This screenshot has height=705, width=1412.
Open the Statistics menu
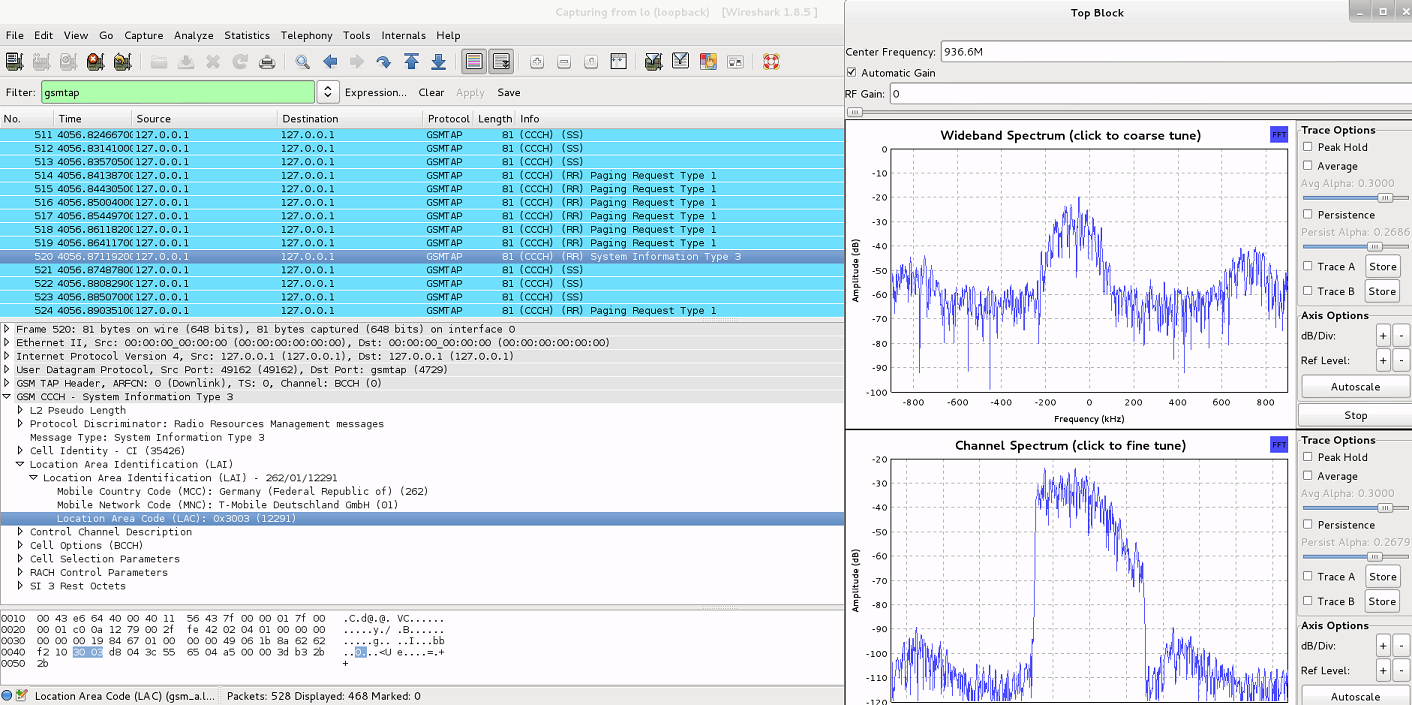click(247, 35)
